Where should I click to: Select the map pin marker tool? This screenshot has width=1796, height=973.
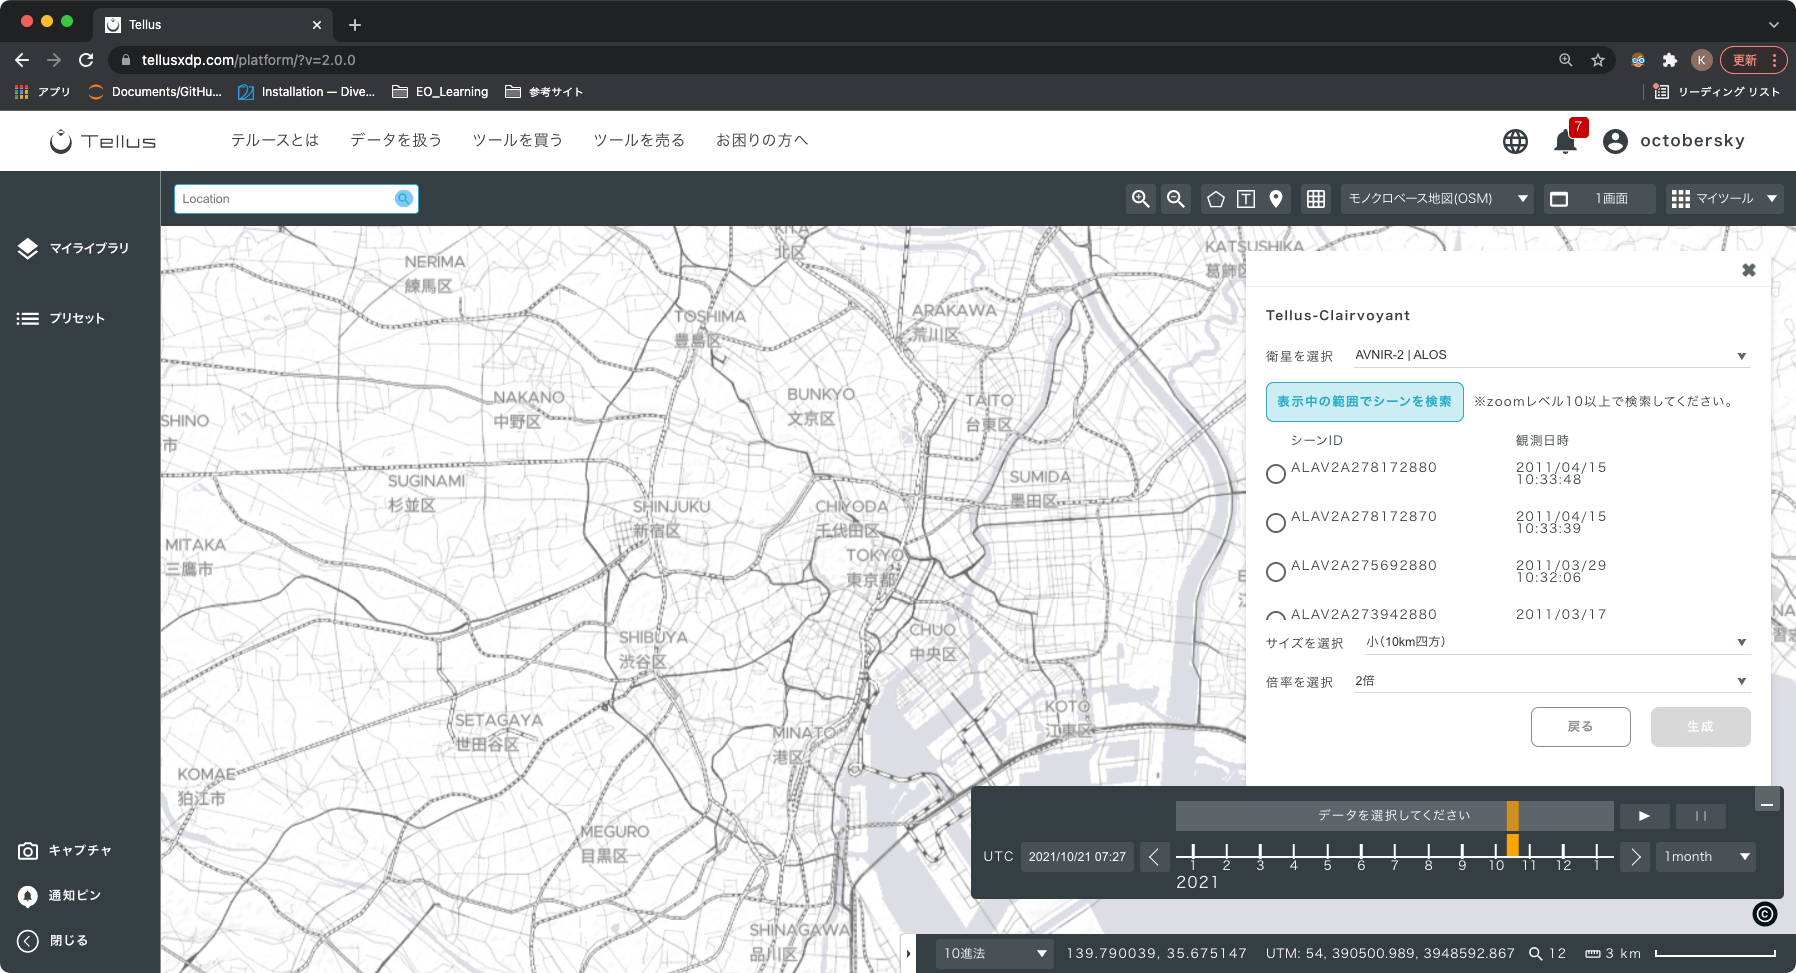[1276, 199]
